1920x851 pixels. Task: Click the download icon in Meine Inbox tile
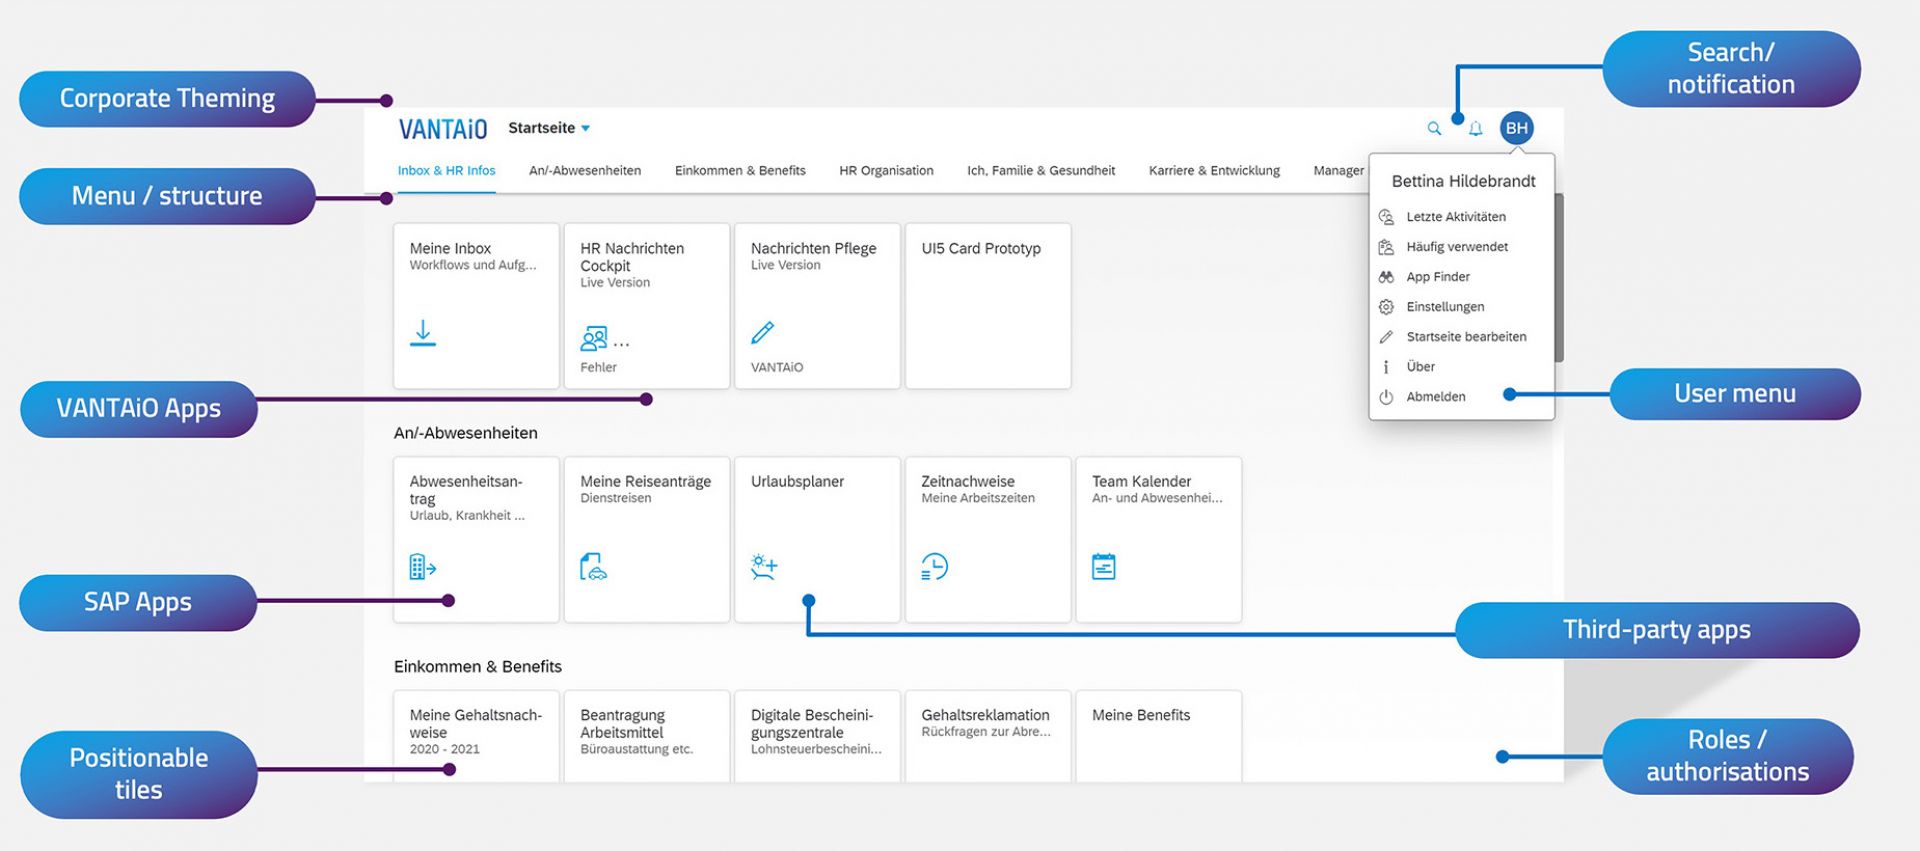pyautogui.click(x=423, y=333)
